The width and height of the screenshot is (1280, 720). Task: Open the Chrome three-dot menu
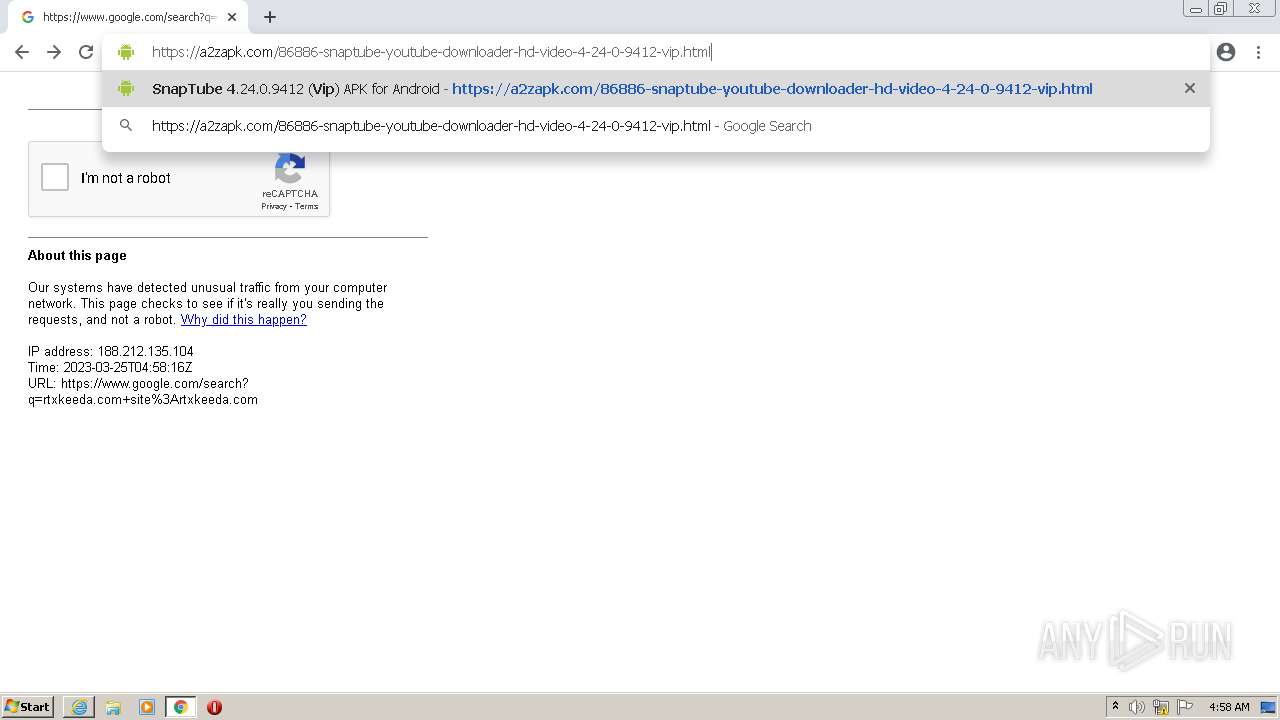pos(1258,52)
